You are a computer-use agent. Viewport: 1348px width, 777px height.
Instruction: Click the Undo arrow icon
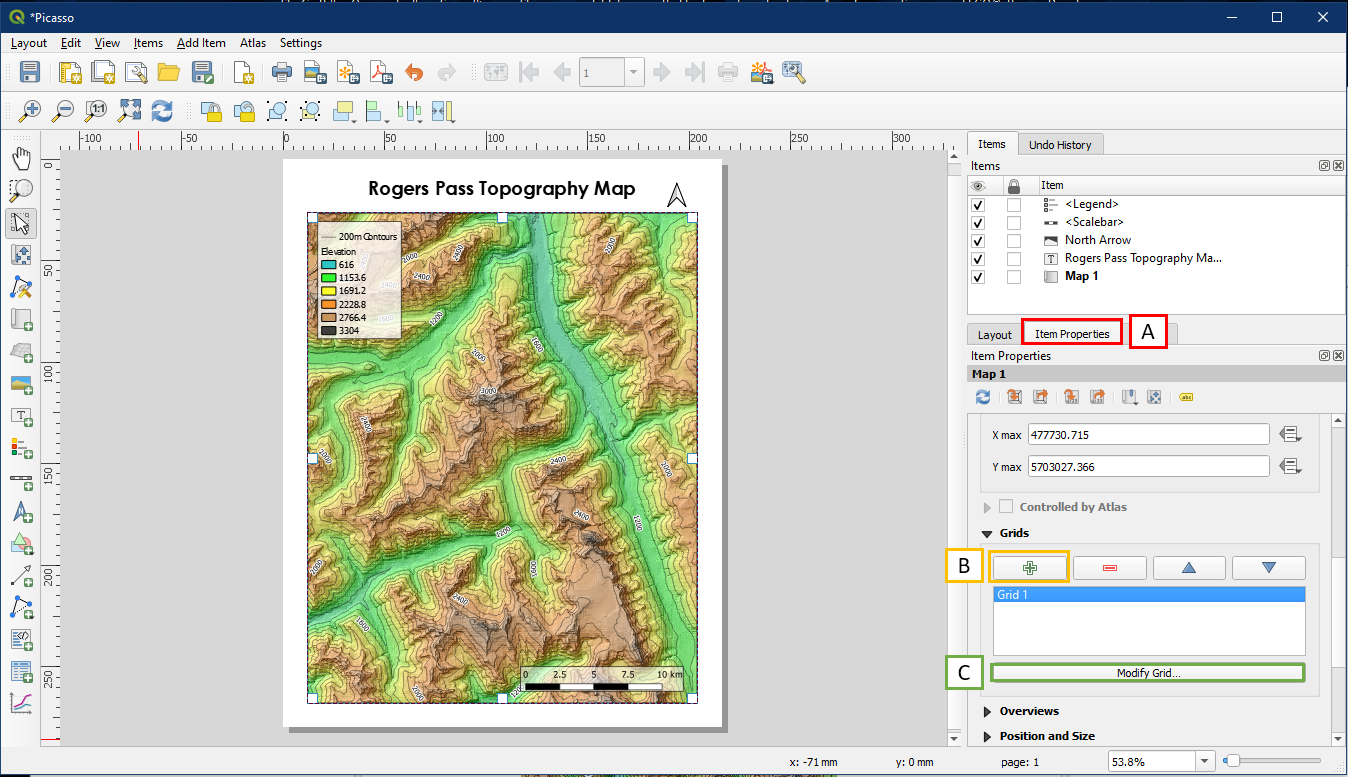[x=414, y=72]
